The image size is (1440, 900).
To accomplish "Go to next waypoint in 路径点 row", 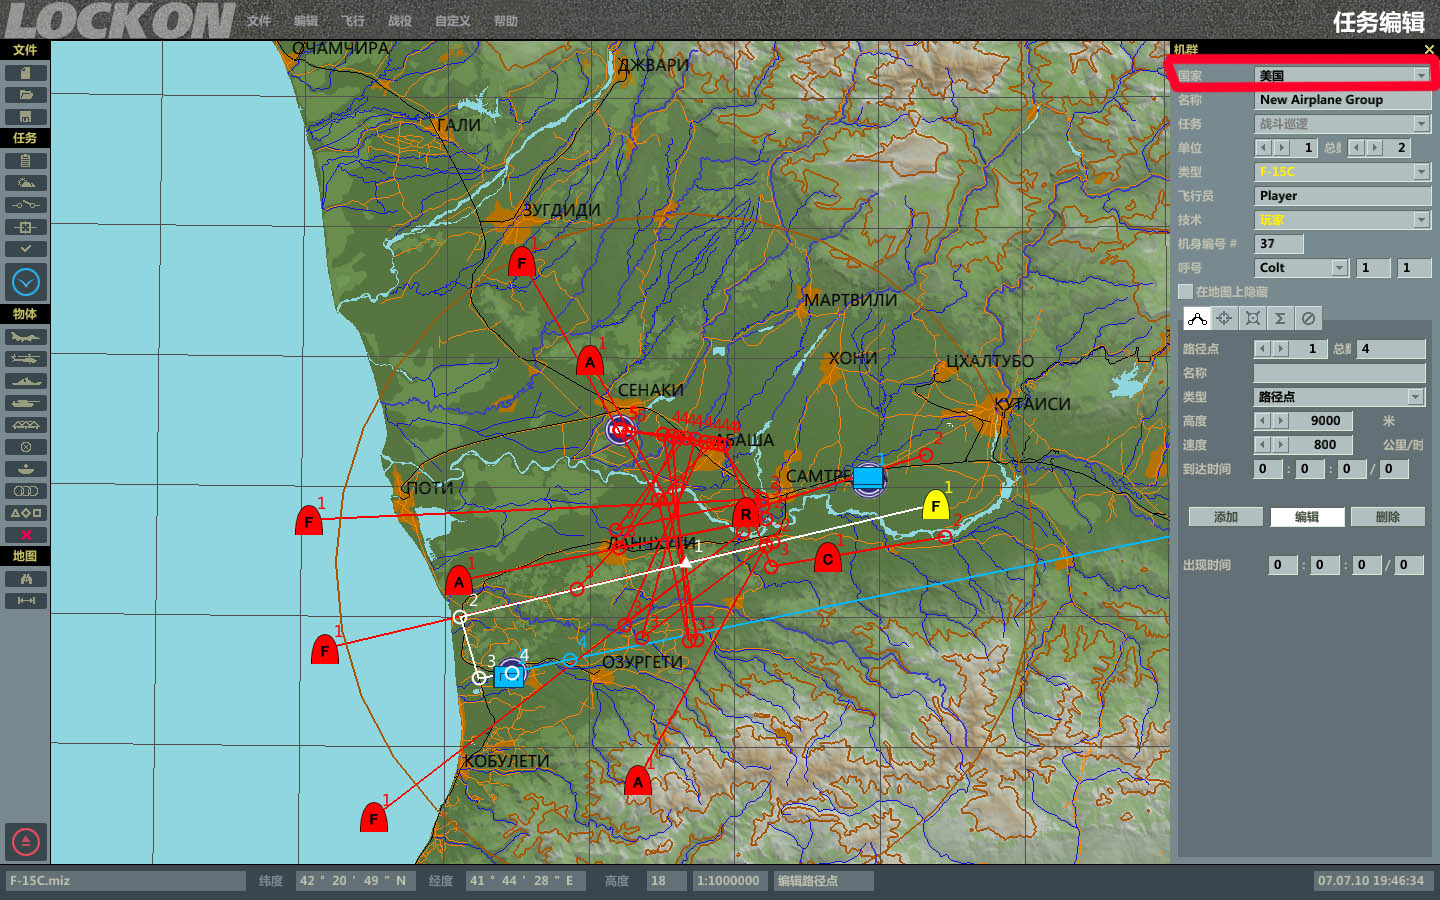I will click(x=1281, y=348).
